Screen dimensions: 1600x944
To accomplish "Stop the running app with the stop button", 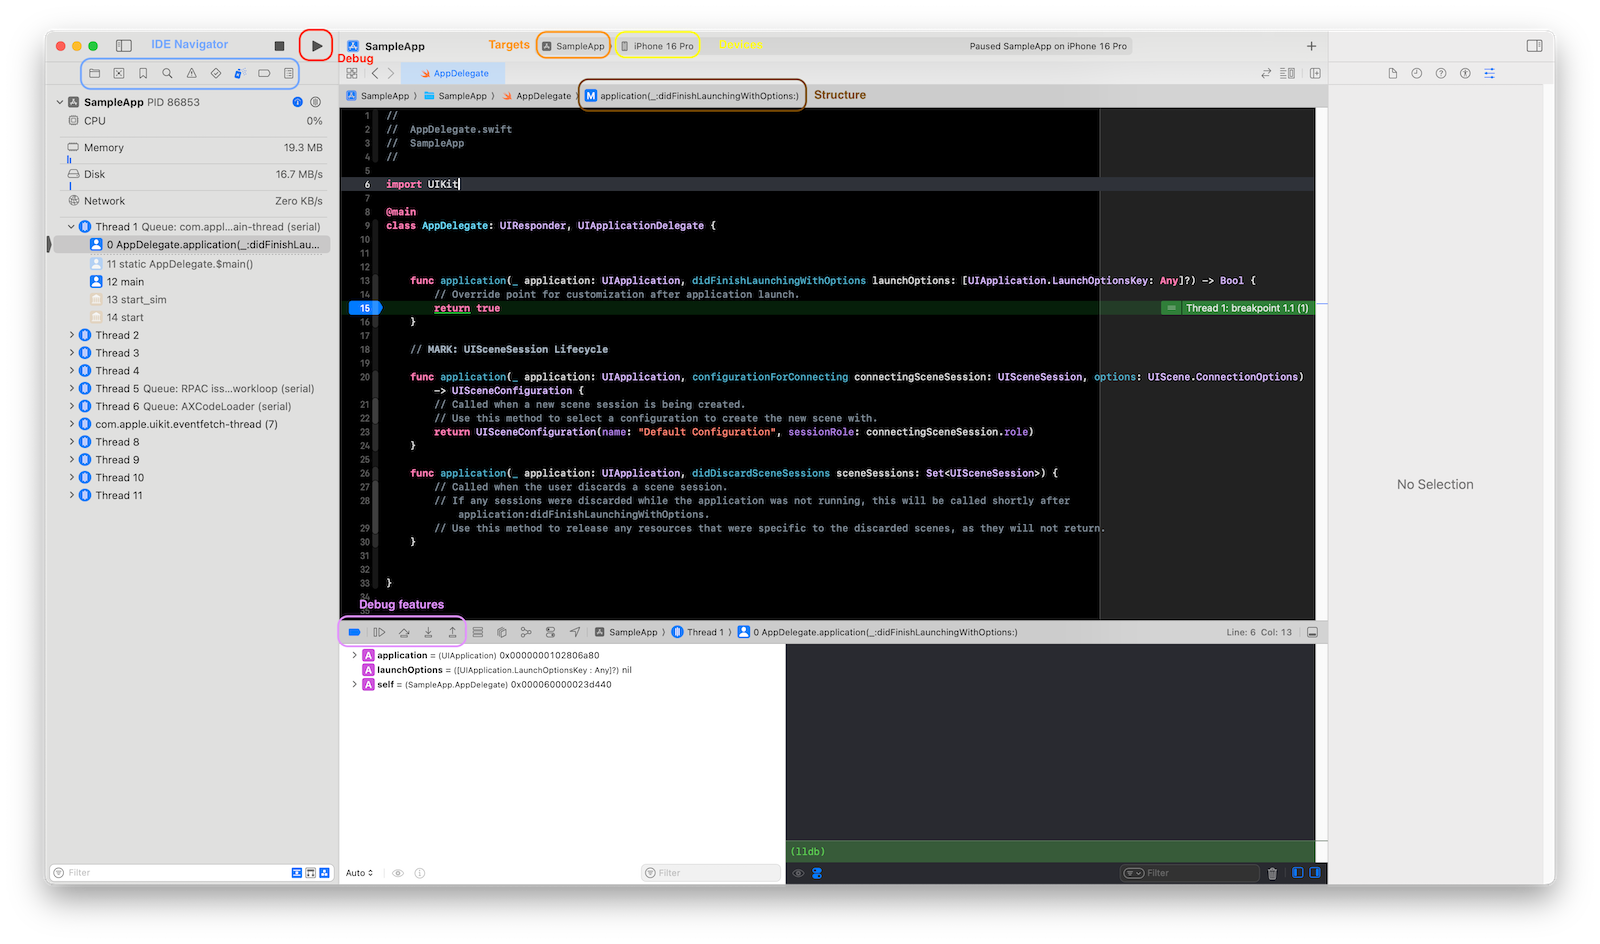I will click(x=279, y=46).
